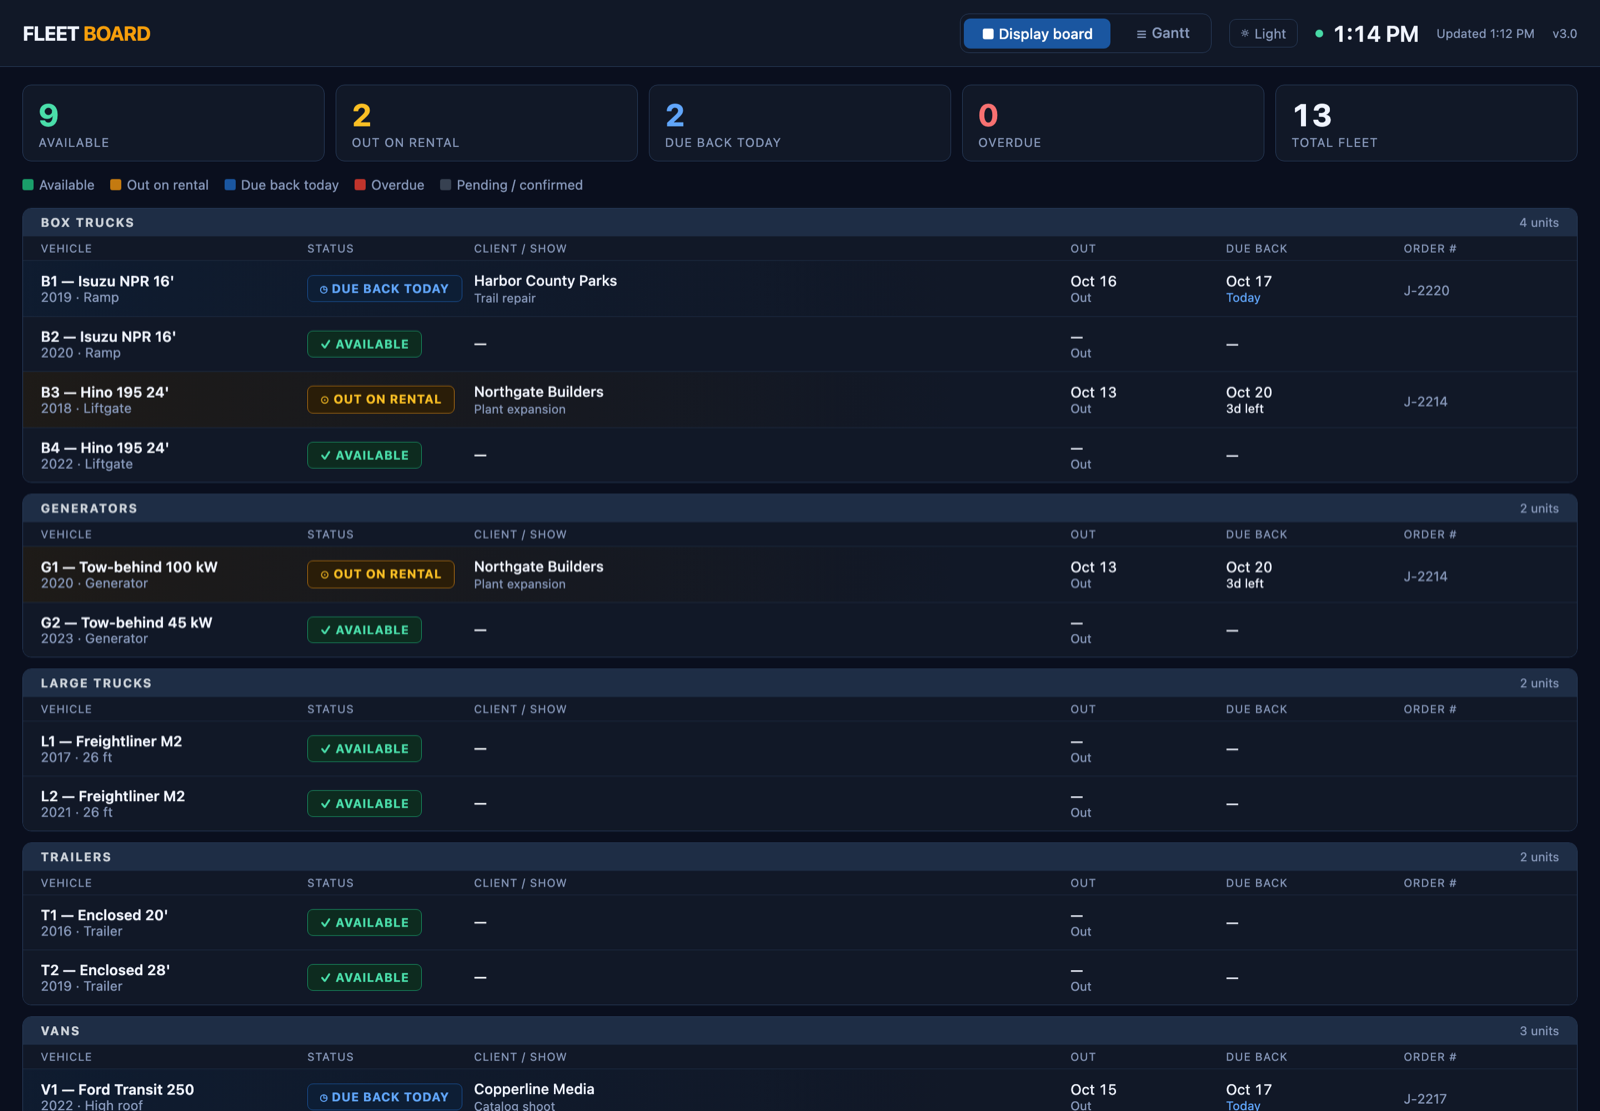The image size is (1600, 1111).
Task: Switch to the Display board view
Action: 1037,34
